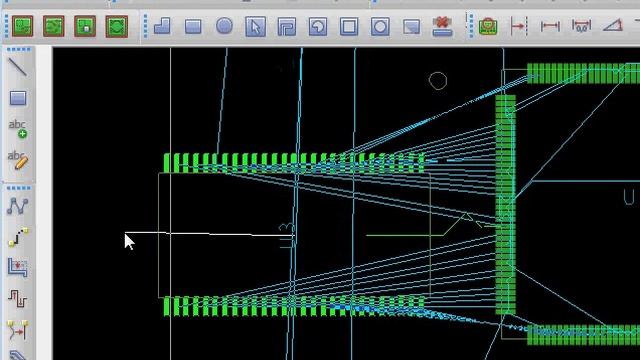Select the Shape Add Circle tool
The height and width of the screenshot is (360, 640).
pos(224,26)
